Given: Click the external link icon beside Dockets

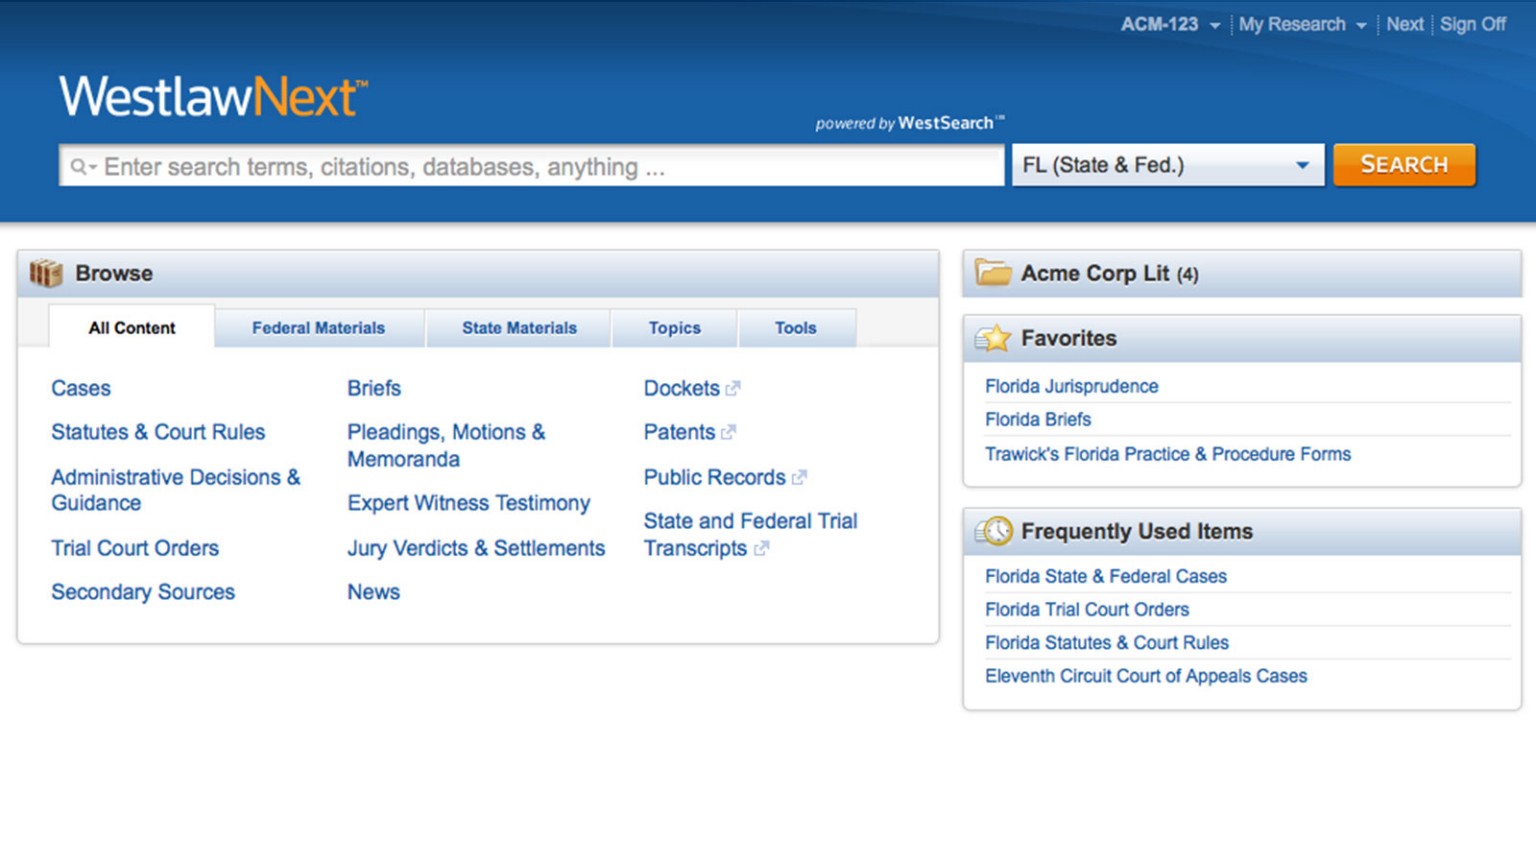Looking at the screenshot, I should point(733,388).
